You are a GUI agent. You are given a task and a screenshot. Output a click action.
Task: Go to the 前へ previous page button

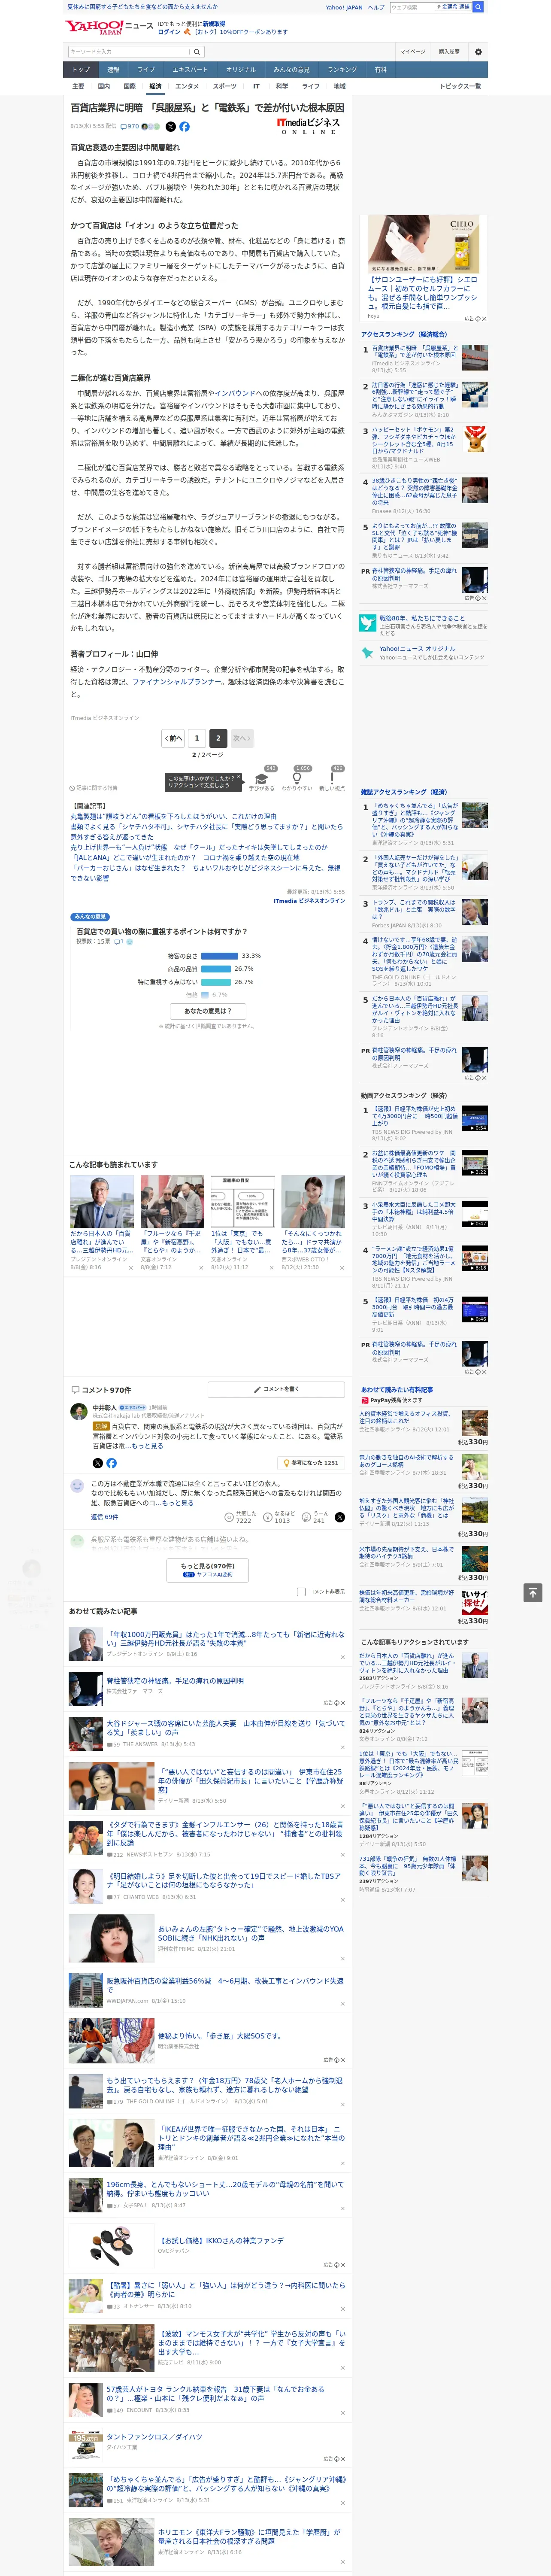coord(173,738)
